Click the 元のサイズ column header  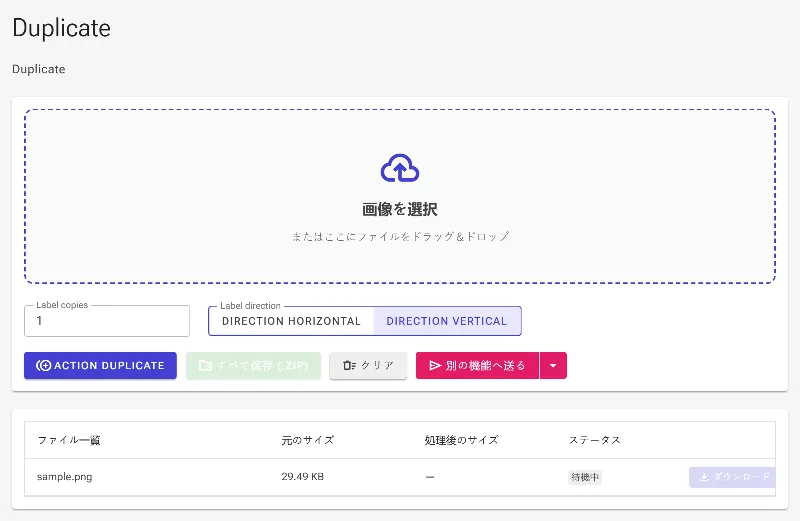(x=308, y=440)
